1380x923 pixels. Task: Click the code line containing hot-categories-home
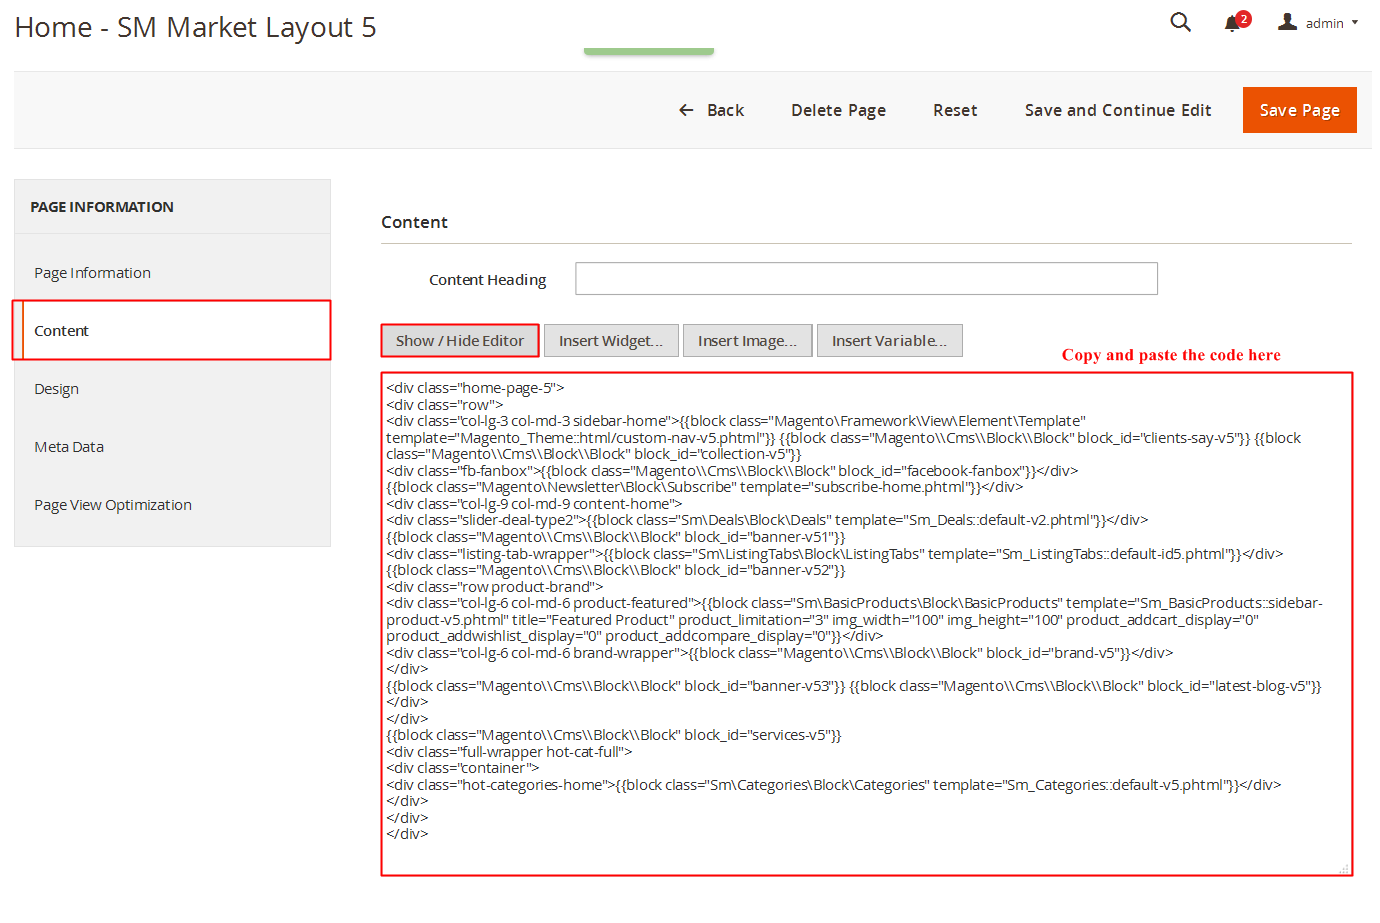833,785
